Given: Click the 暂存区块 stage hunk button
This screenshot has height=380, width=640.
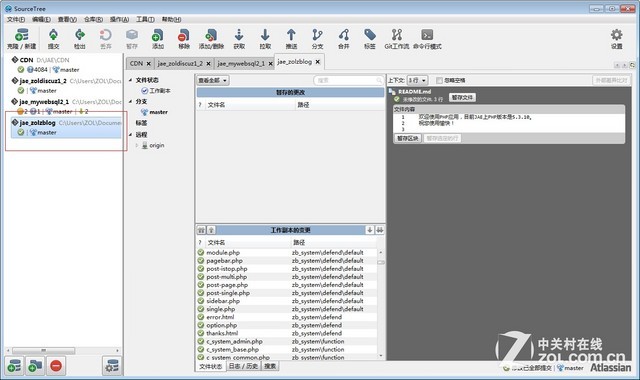Looking at the screenshot, I should coord(408,138).
